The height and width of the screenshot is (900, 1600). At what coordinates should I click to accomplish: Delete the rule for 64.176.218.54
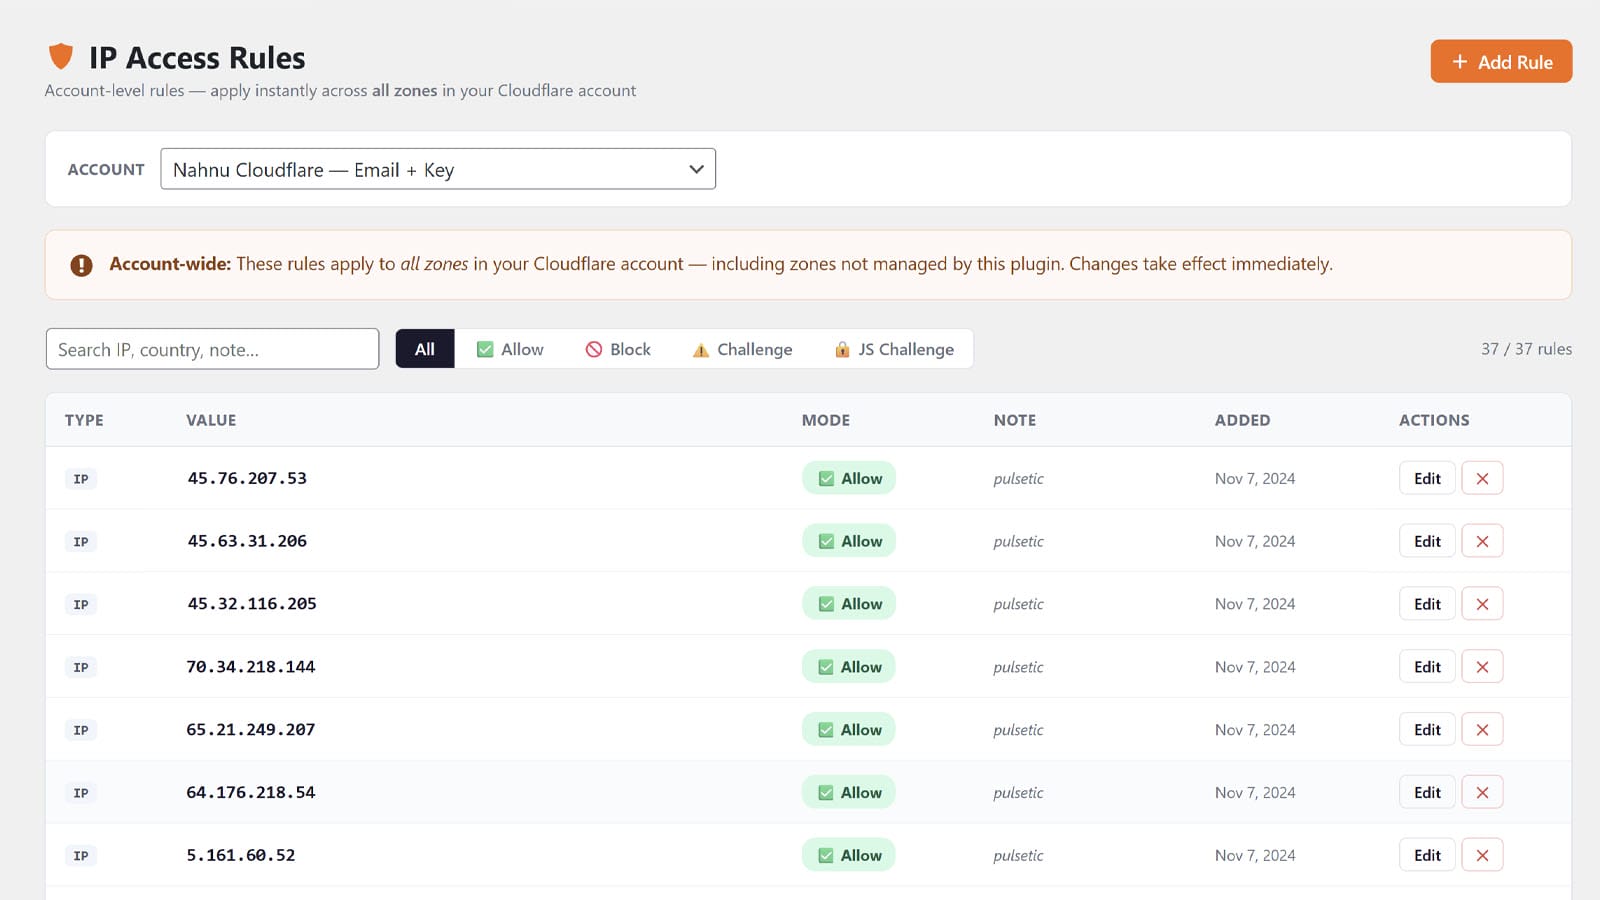1482,792
